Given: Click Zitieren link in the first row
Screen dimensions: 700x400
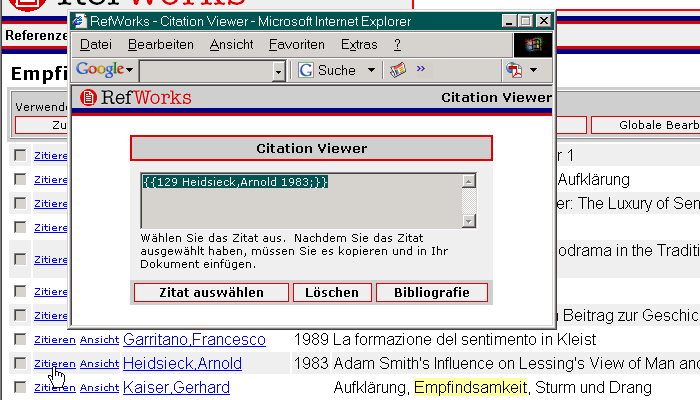Looking at the screenshot, I should tap(50, 156).
